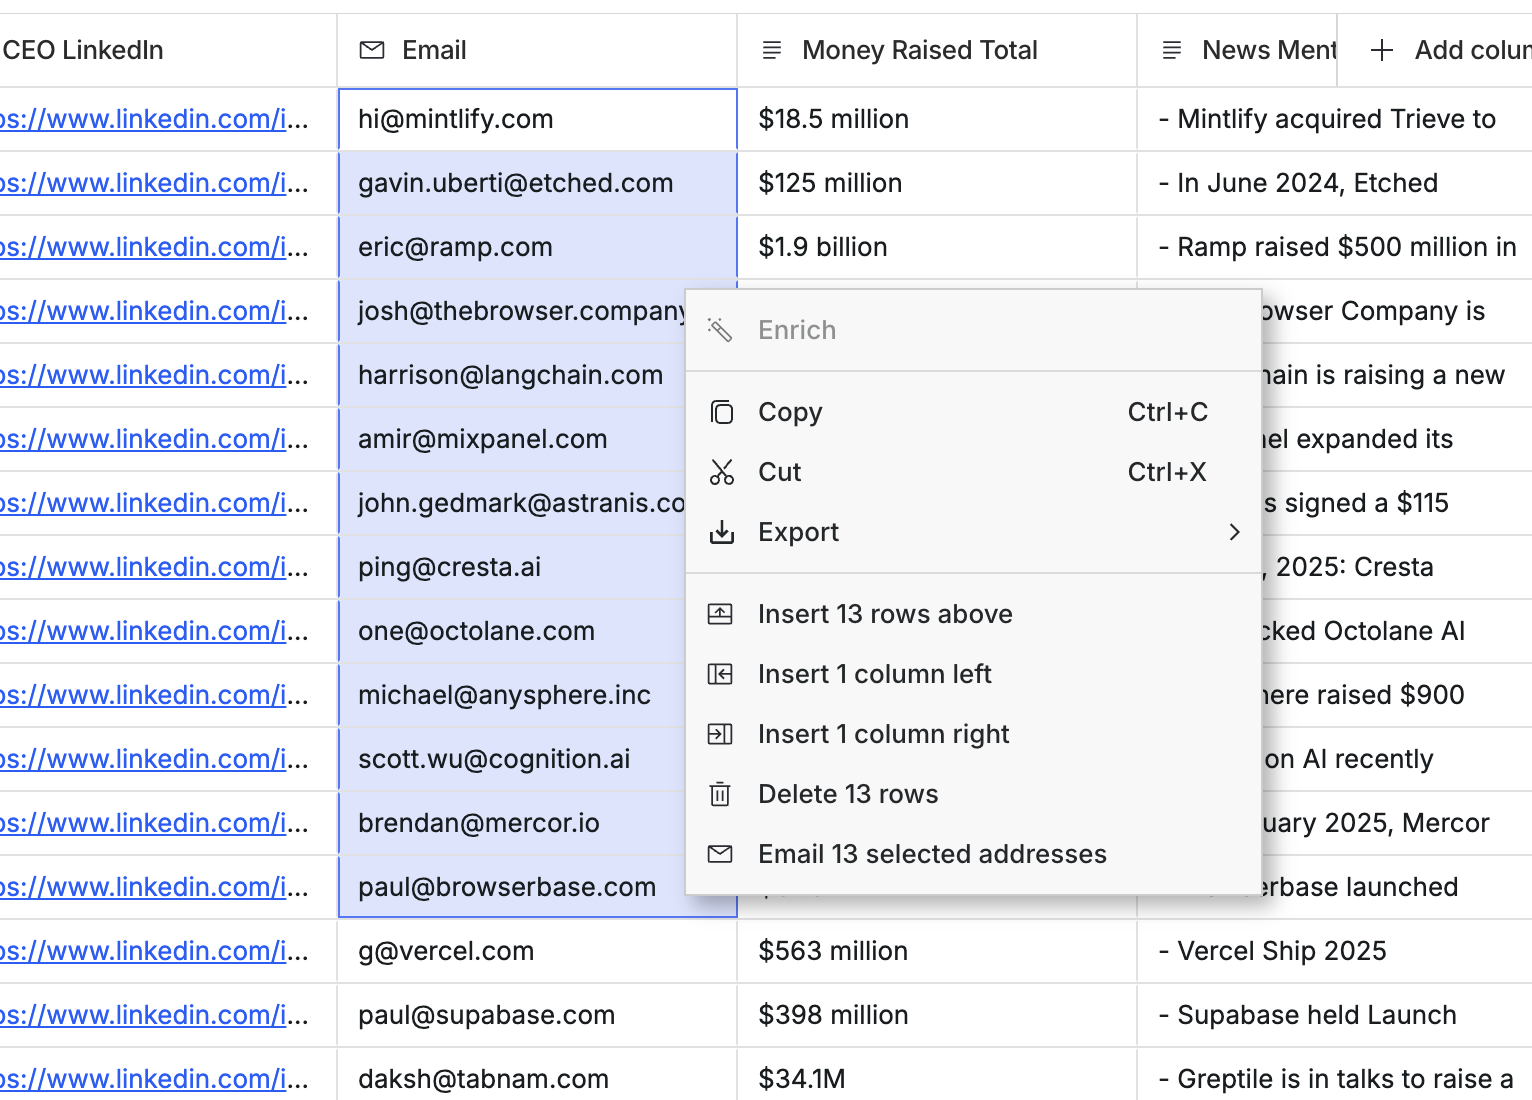Click the Money Raised Total column header
The width and height of the screenshot is (1532, 1100).
[x=937, y=50]
